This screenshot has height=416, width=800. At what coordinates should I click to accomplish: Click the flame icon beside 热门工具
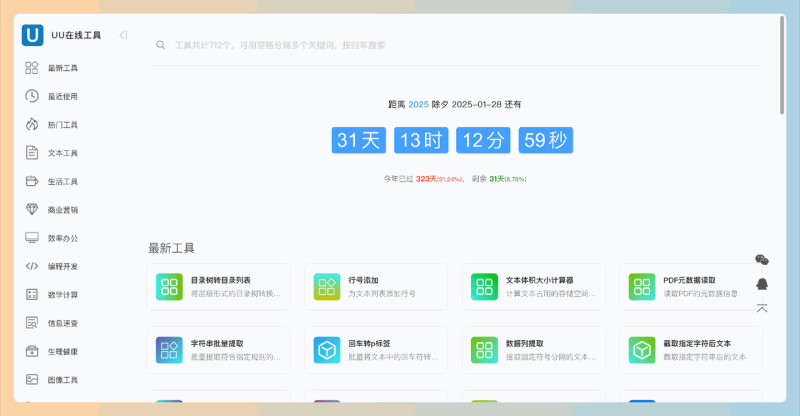click(32, 124)
